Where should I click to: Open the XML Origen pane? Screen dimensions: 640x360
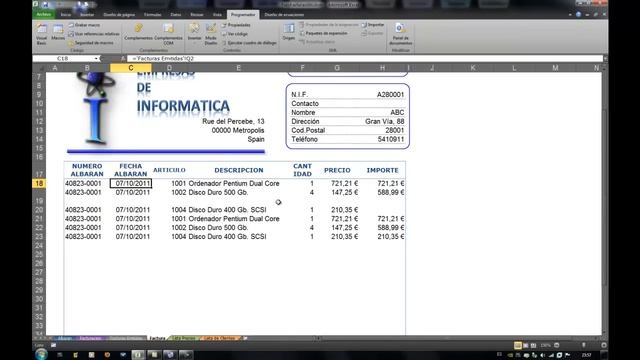pos(289,32)
